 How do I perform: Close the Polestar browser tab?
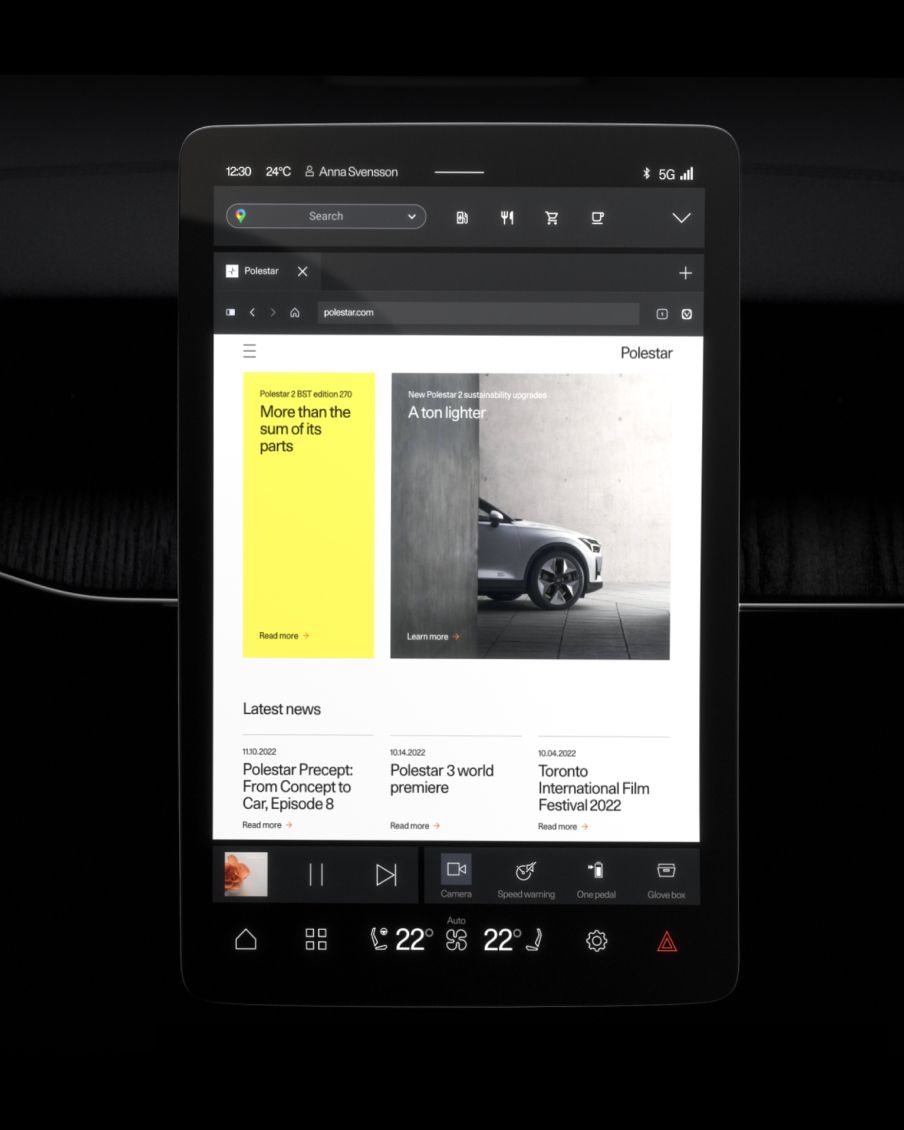point(303,271)
